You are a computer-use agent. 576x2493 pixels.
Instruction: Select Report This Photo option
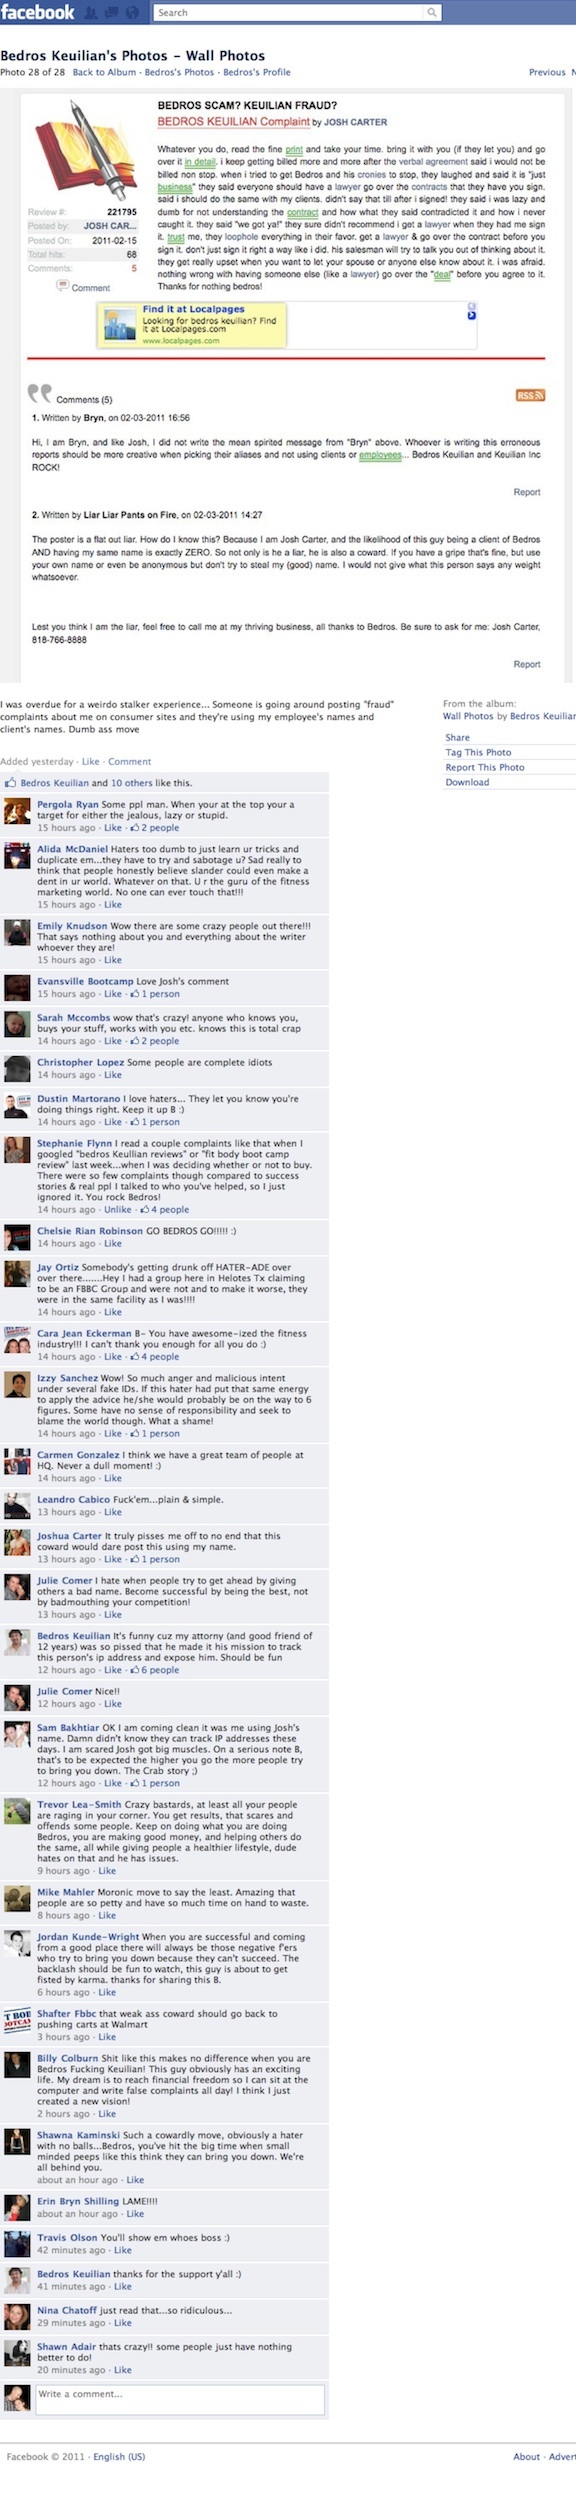tap(485, 767)
